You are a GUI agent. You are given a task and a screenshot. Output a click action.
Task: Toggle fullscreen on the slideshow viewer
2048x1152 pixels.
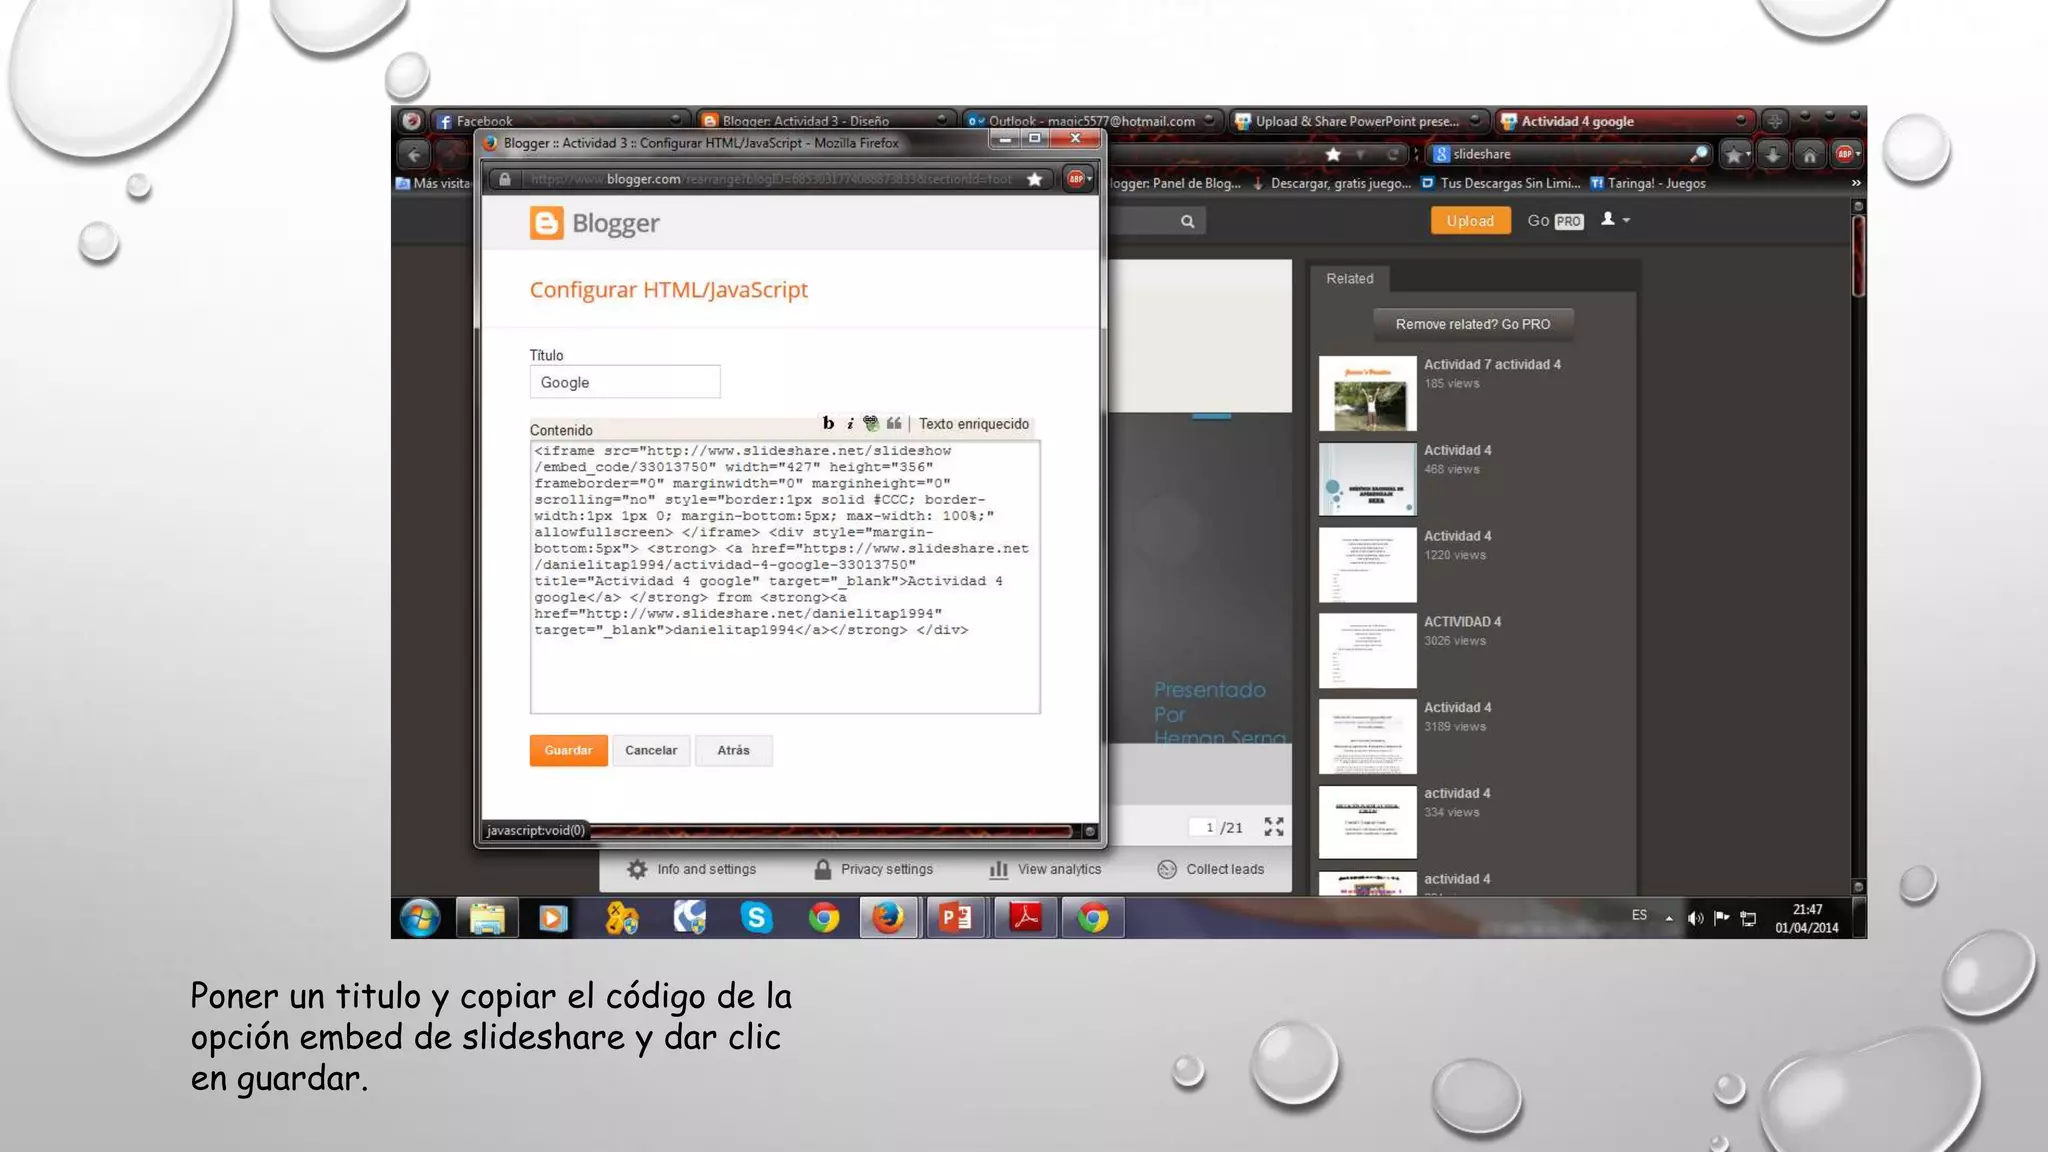(1273, 826)
